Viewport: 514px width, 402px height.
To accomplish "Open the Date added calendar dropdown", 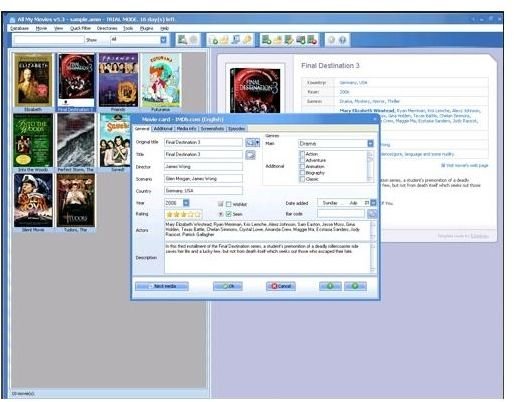I will [373, 203].
